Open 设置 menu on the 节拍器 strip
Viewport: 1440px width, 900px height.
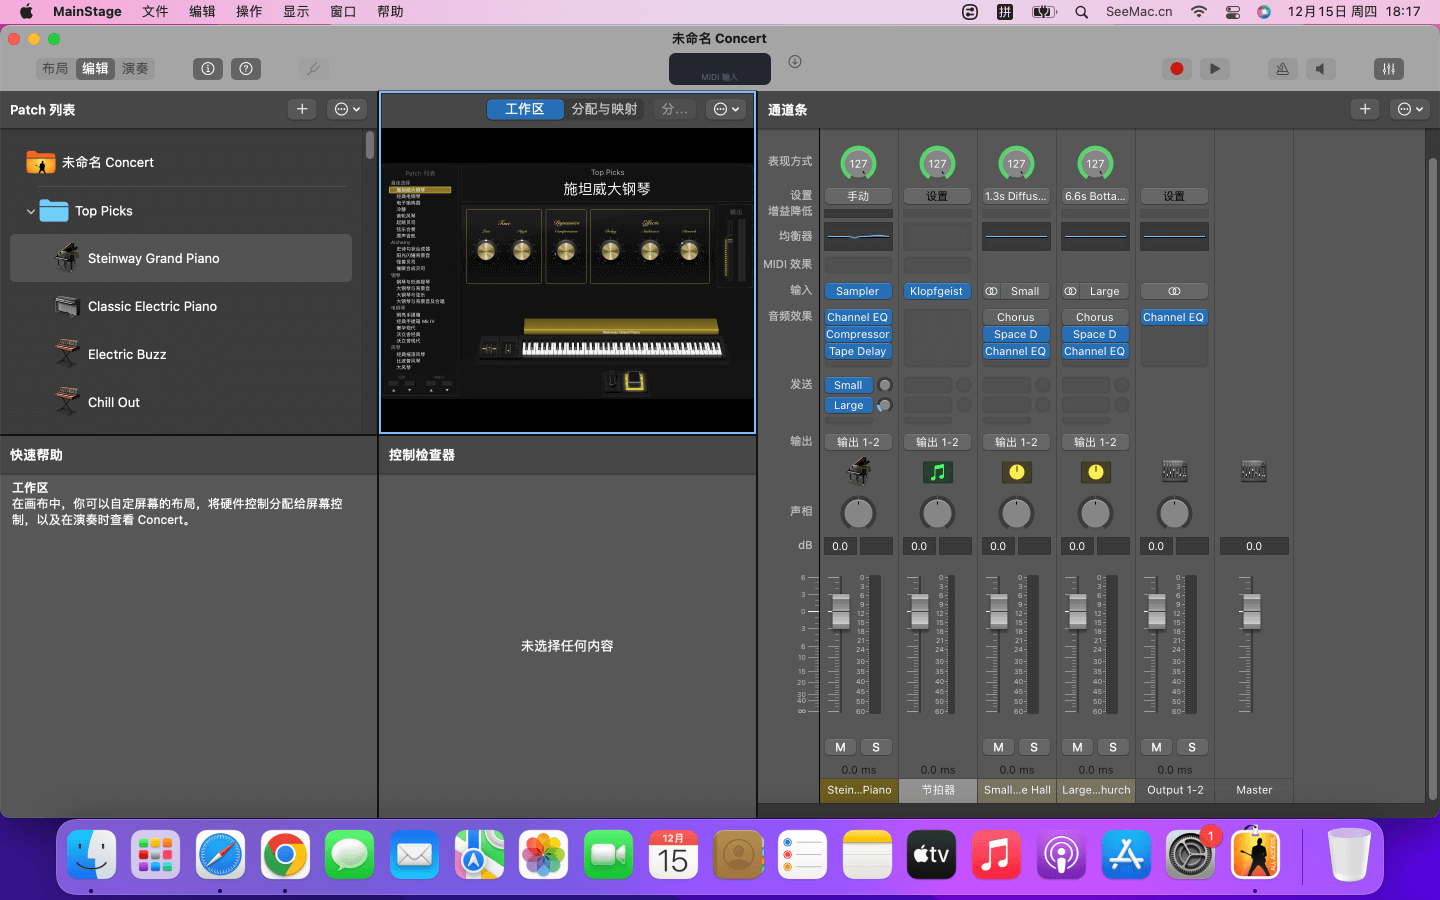937,196
